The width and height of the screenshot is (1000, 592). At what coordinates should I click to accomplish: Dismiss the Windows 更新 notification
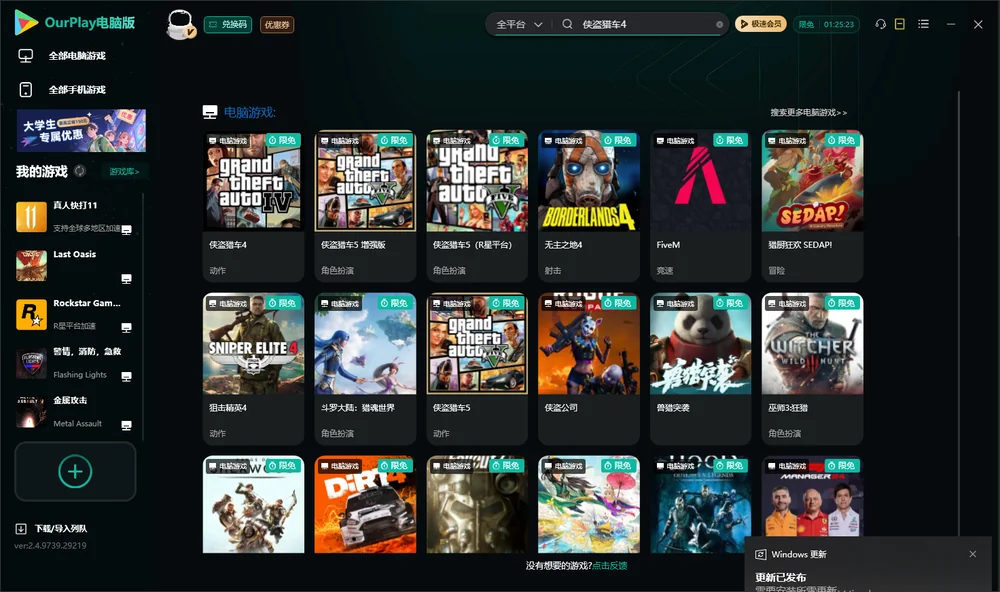pyautogui.click(x=973, y=554)
